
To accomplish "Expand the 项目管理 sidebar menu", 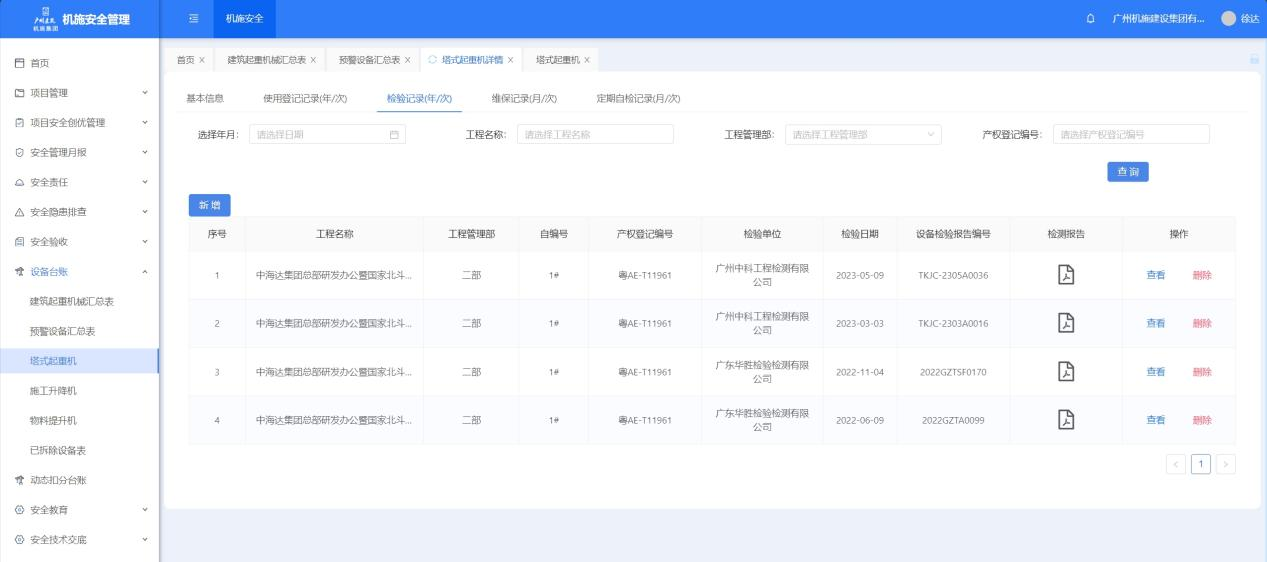I will coord(79,93).
